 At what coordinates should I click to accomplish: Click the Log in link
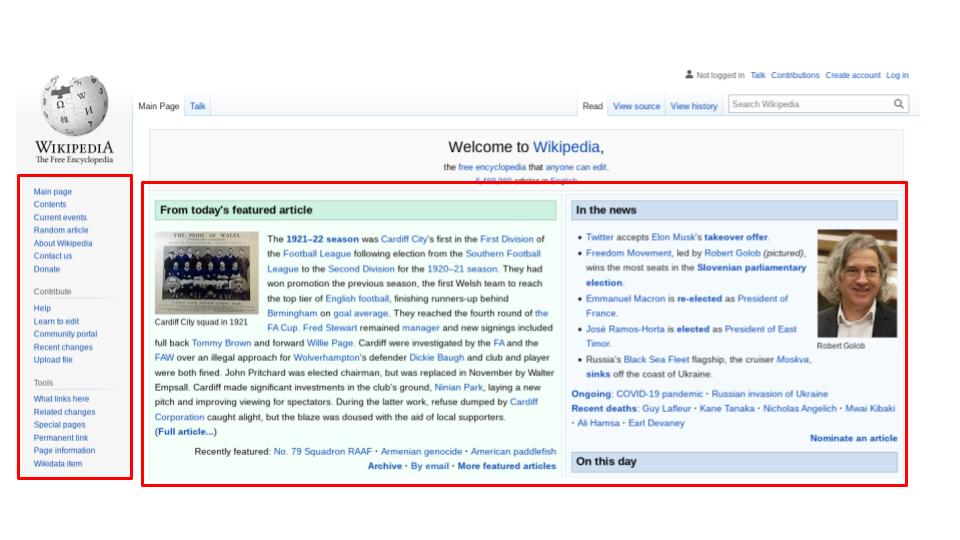click(x=897, y=75)
